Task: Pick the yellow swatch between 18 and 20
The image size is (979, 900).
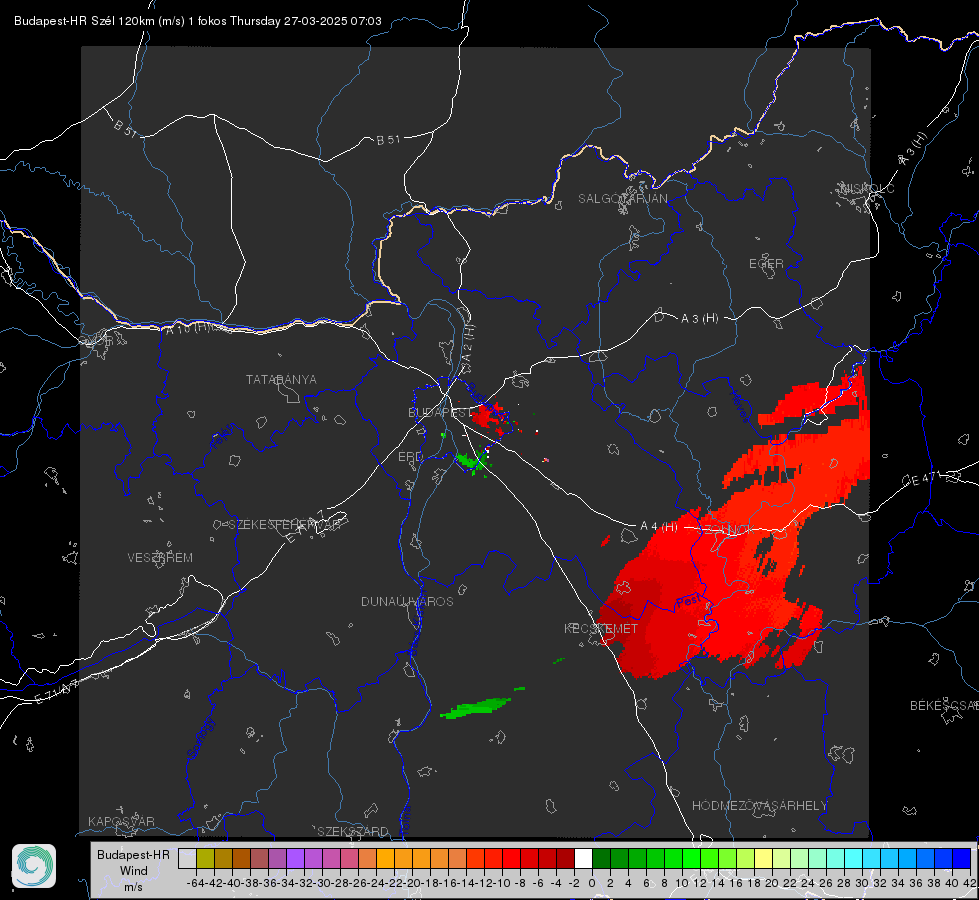Action: point(763,858)
